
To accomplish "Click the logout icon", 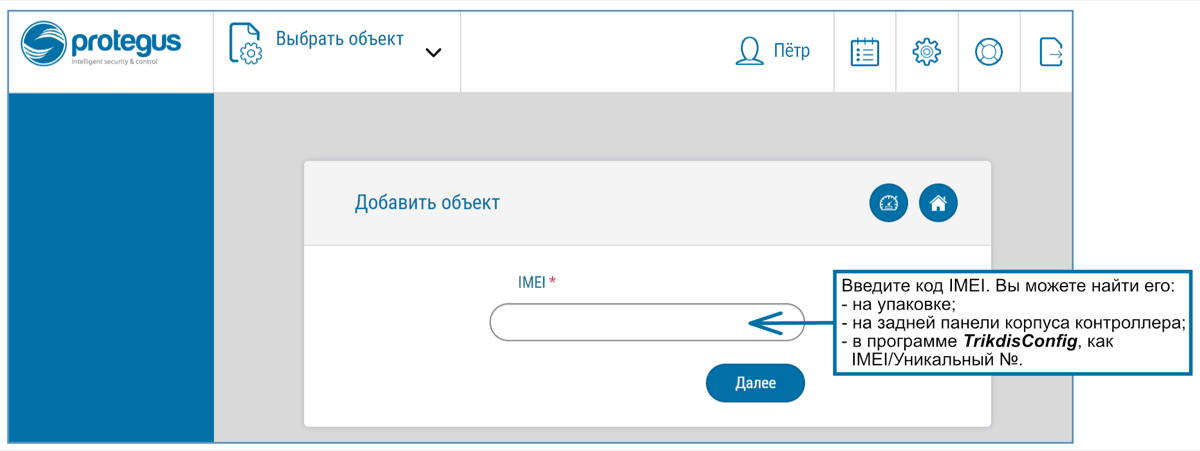I will tap(1050, 52).
